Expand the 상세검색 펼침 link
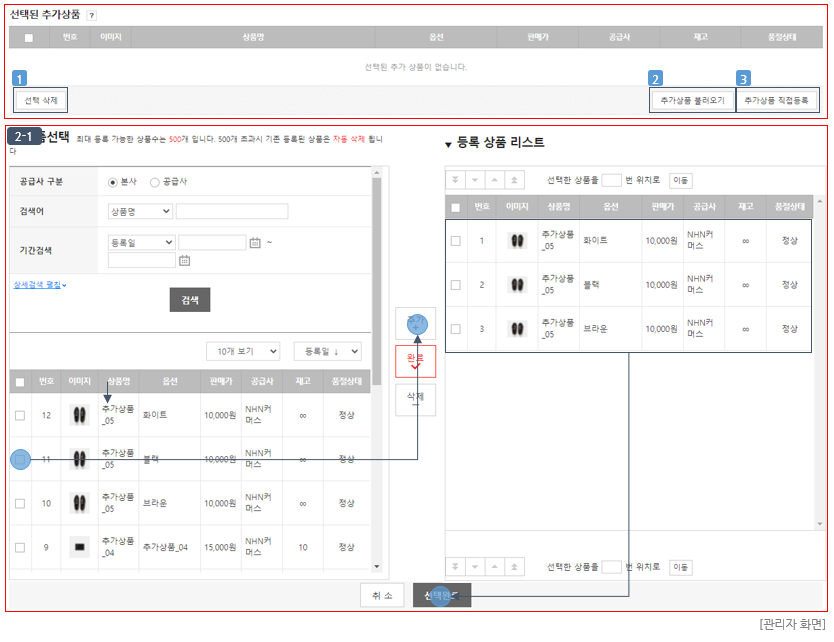Screen dimensions: 834x642 (x=40, y=285)
